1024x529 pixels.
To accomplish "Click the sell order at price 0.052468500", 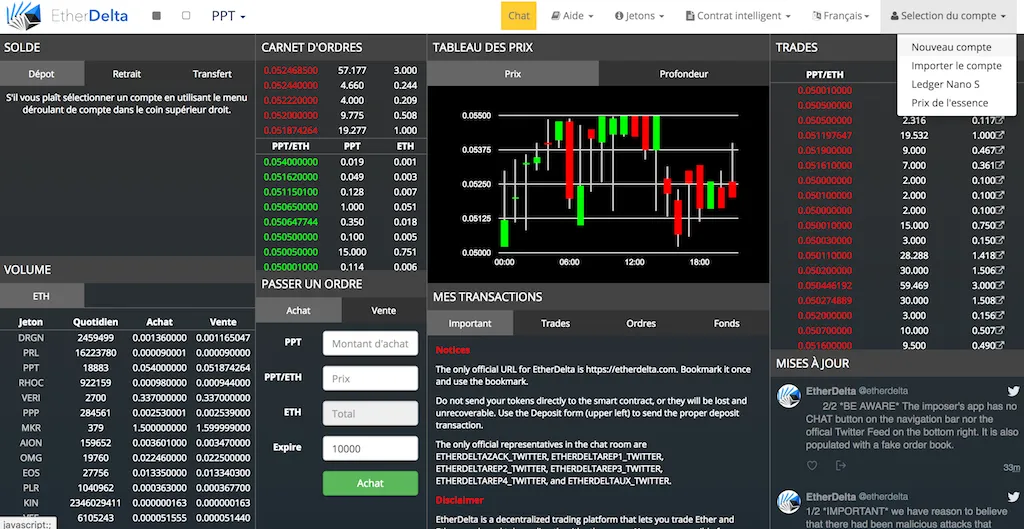I will [x=341, y=71].
